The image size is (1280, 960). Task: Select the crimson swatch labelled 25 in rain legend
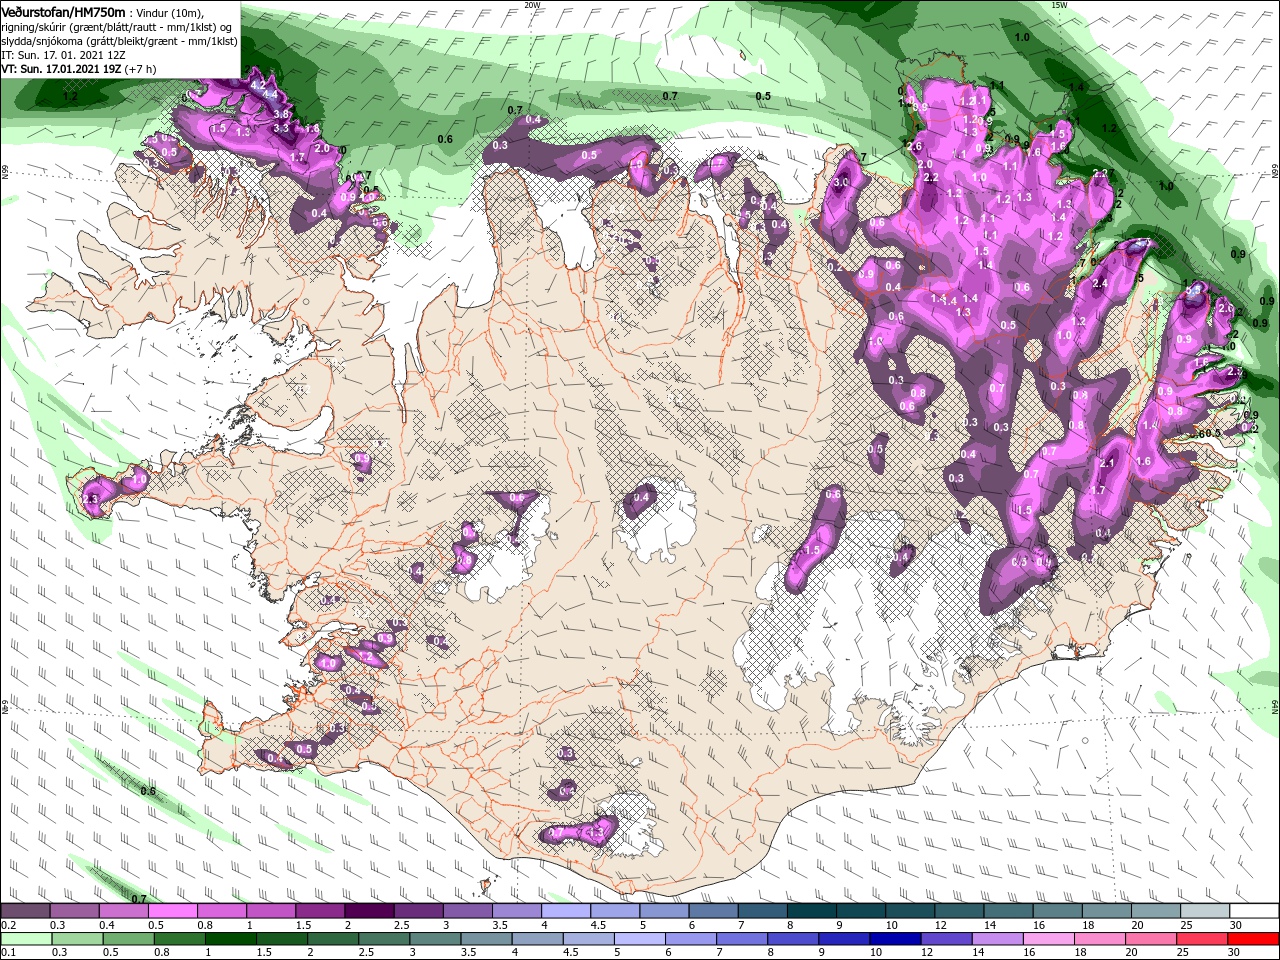(x=1201, y=939)
